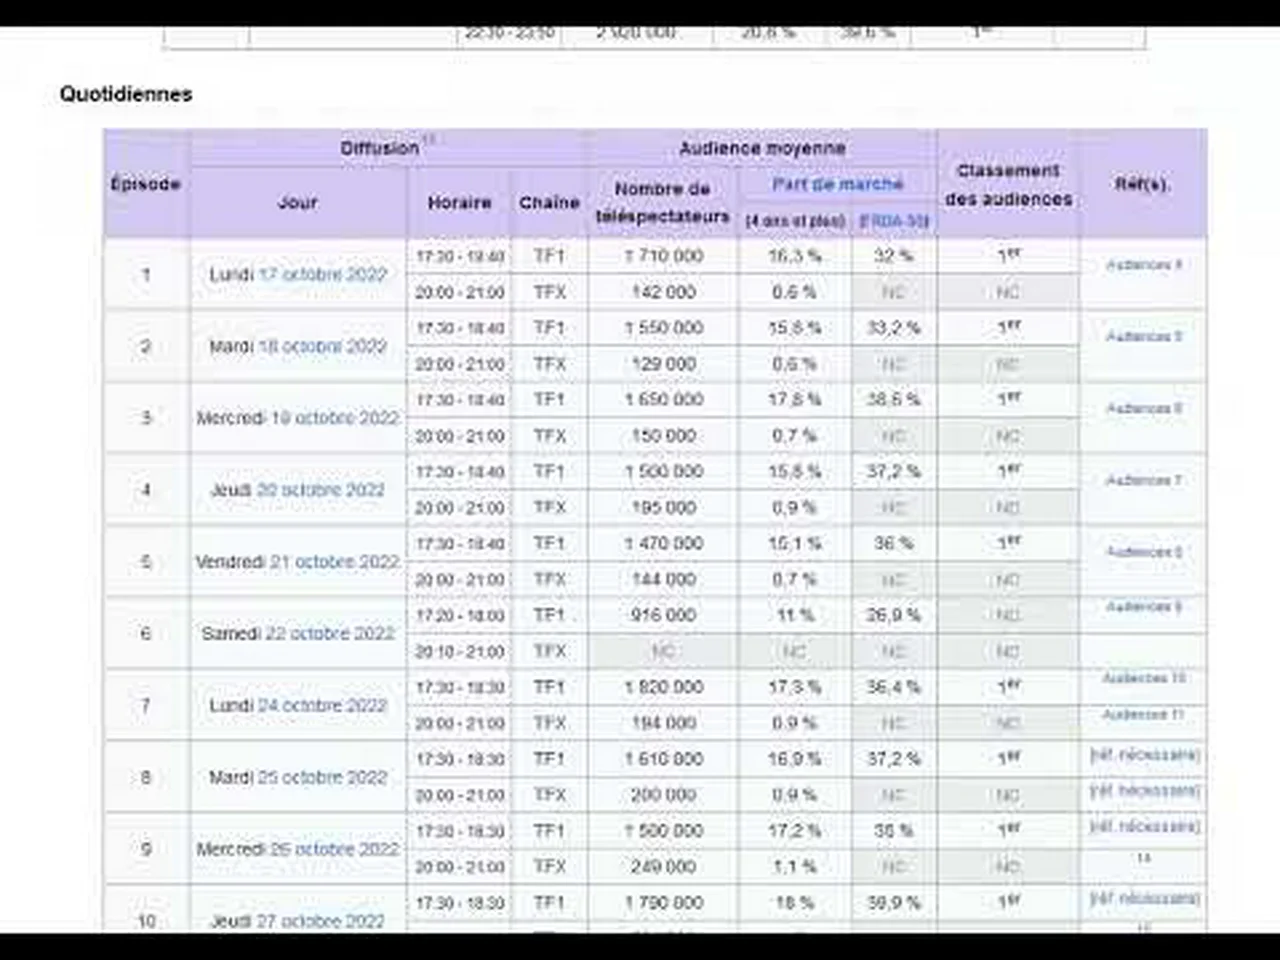This screenshot has height=960, width=1280.
Task: Follow the 24 octobre 2022 link
Action: [322, 706]
